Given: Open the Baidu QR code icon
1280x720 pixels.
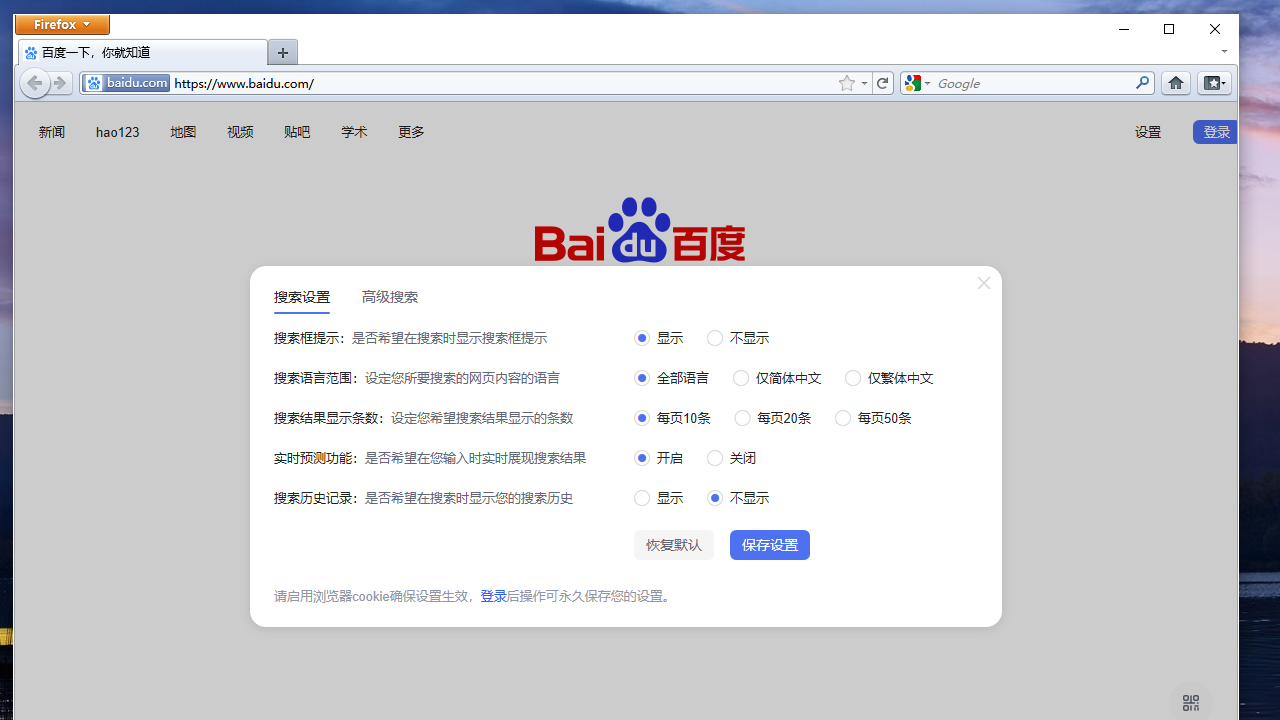Looking at the screenshot, I should pos(1190,702).
